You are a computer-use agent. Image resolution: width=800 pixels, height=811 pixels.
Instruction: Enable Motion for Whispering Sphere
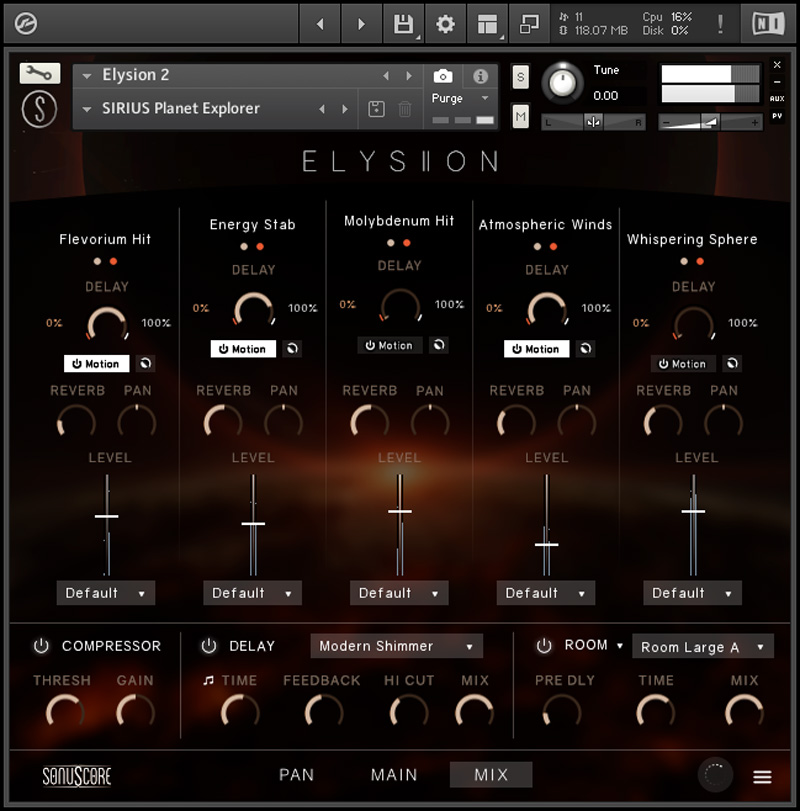pos(683,364)
